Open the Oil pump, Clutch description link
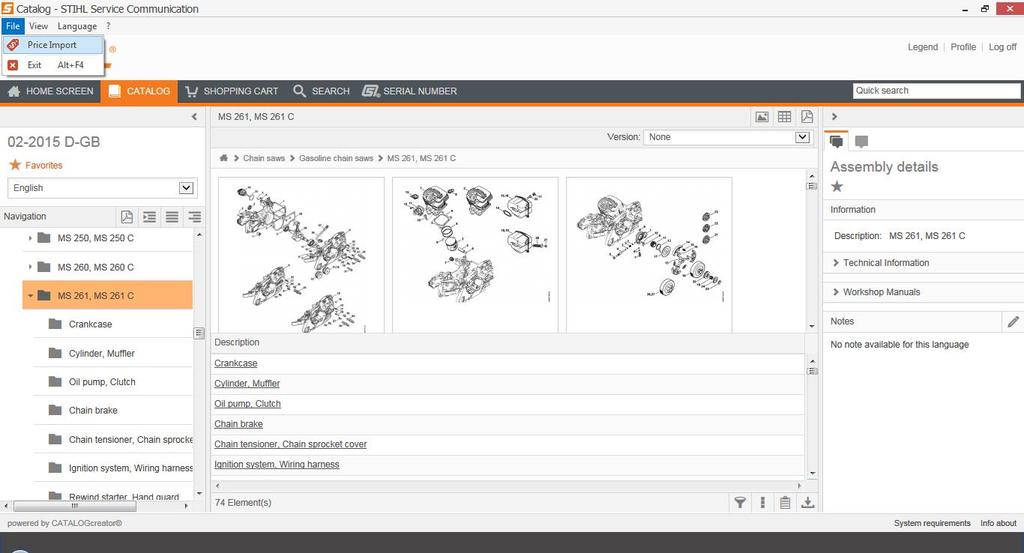This screenshot has height=553, width=1024. click(248, 404)
